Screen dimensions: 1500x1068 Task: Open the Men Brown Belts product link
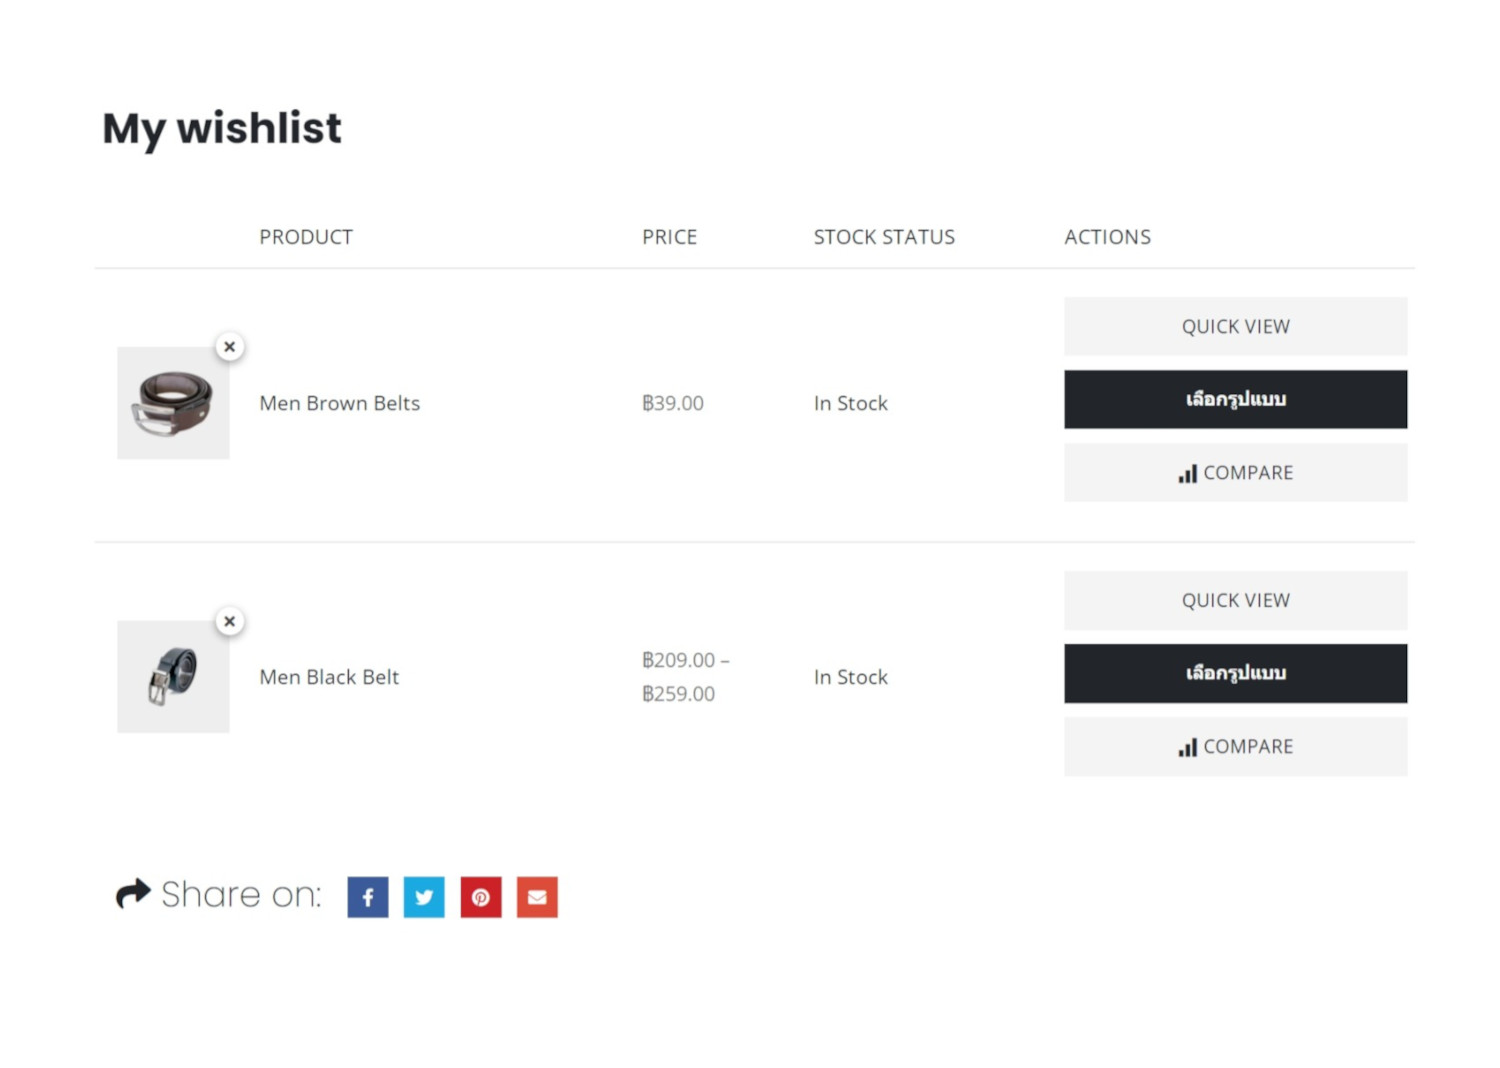click(339, 403)
